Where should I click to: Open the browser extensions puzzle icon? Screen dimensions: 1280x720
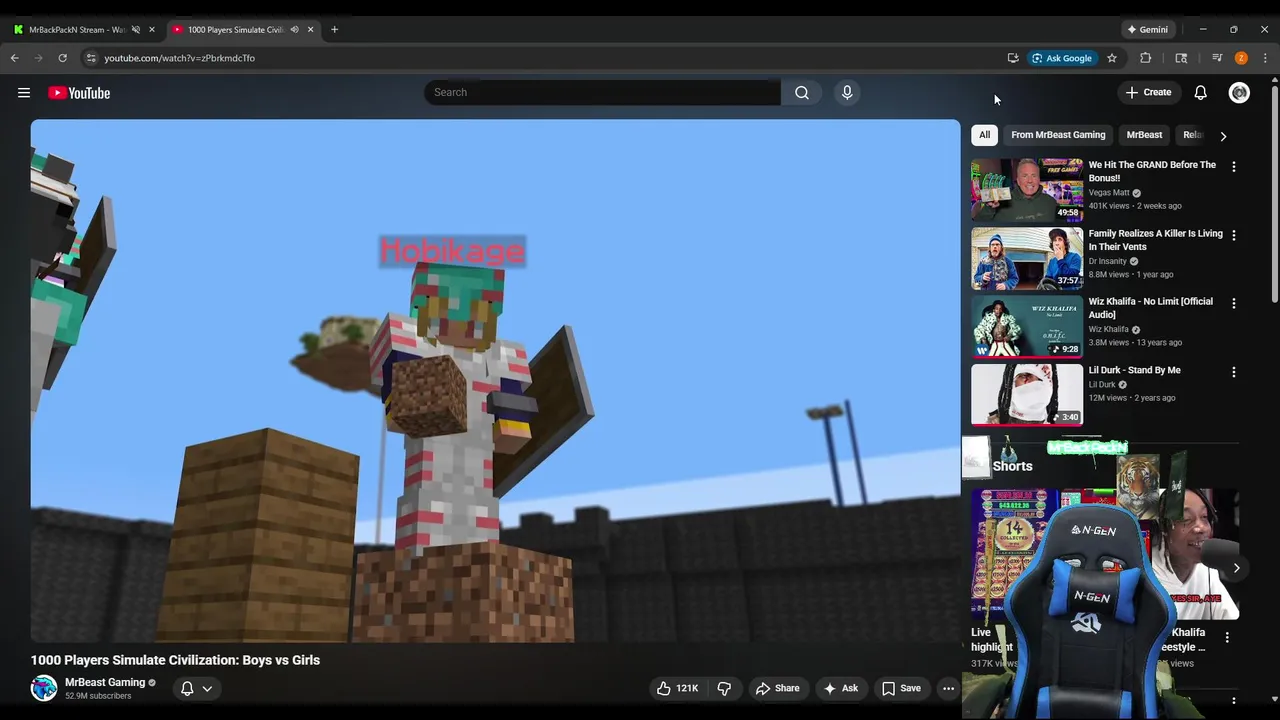click(1146, 58)
